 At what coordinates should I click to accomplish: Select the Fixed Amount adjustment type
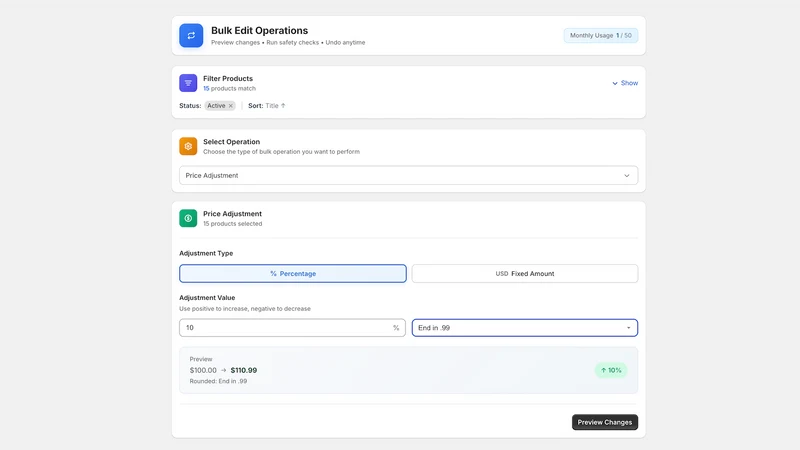click(x=524, y=273)
